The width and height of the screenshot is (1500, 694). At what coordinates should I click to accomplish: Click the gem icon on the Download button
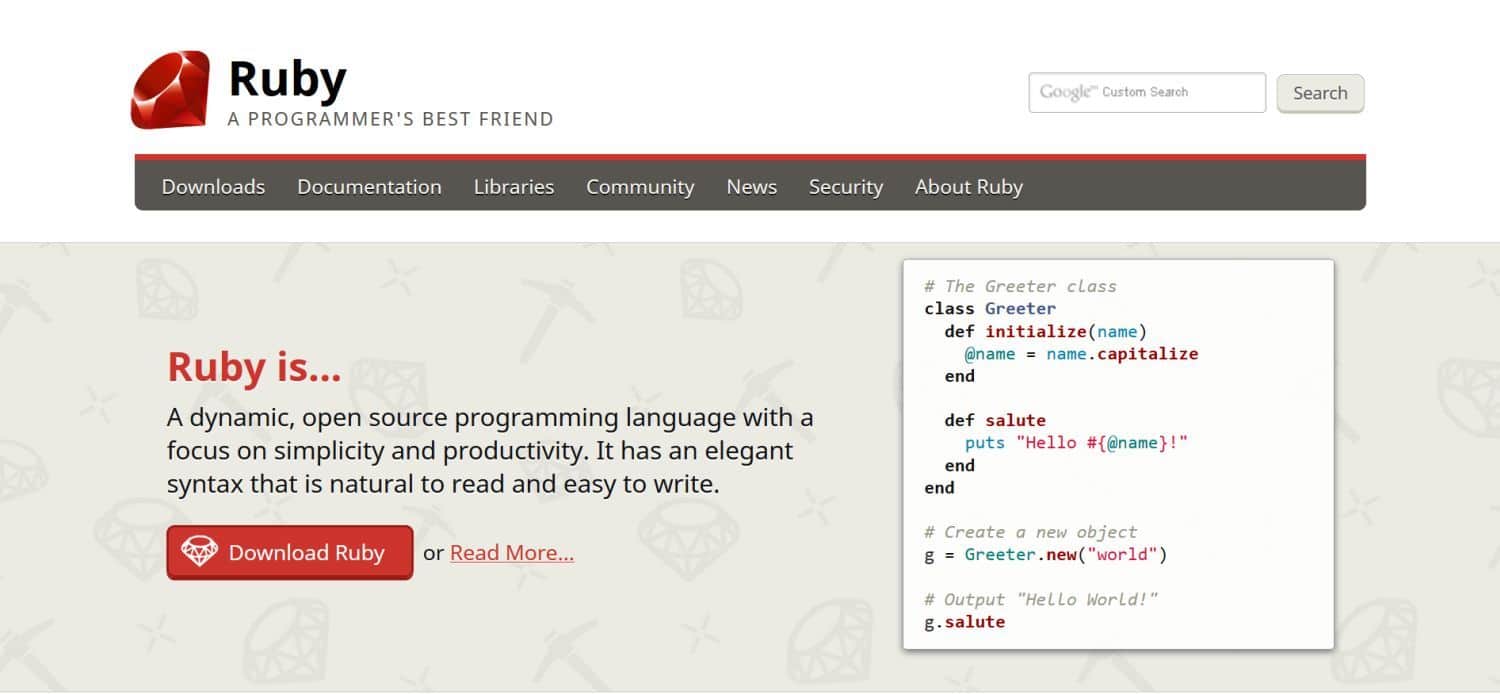coord(199,552)
